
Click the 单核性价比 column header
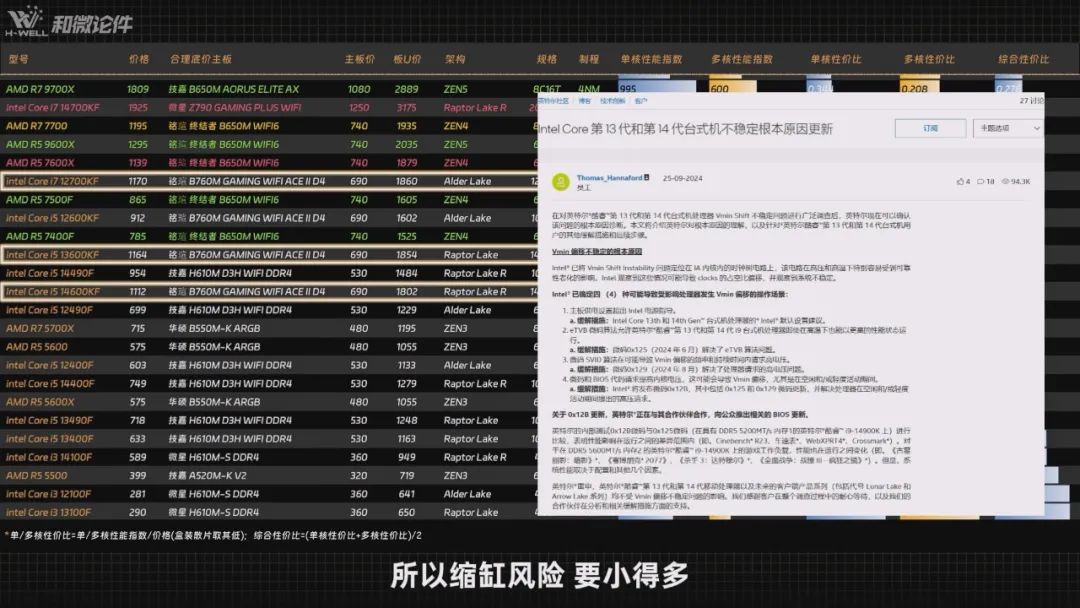click(835, 59)
